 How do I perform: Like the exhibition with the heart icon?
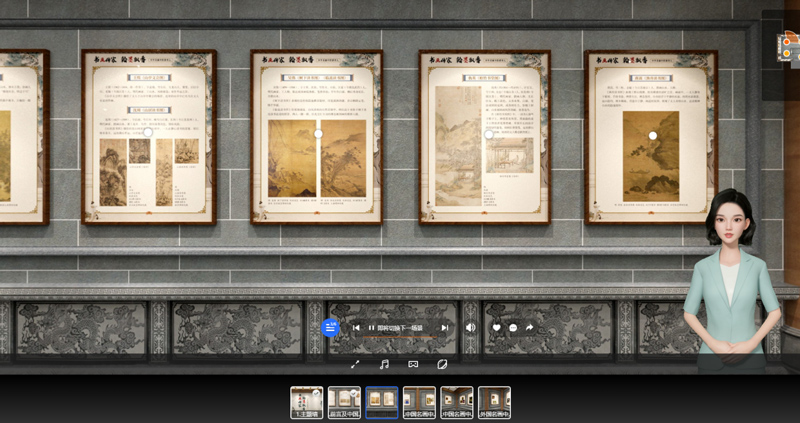(x=496, y=328)
